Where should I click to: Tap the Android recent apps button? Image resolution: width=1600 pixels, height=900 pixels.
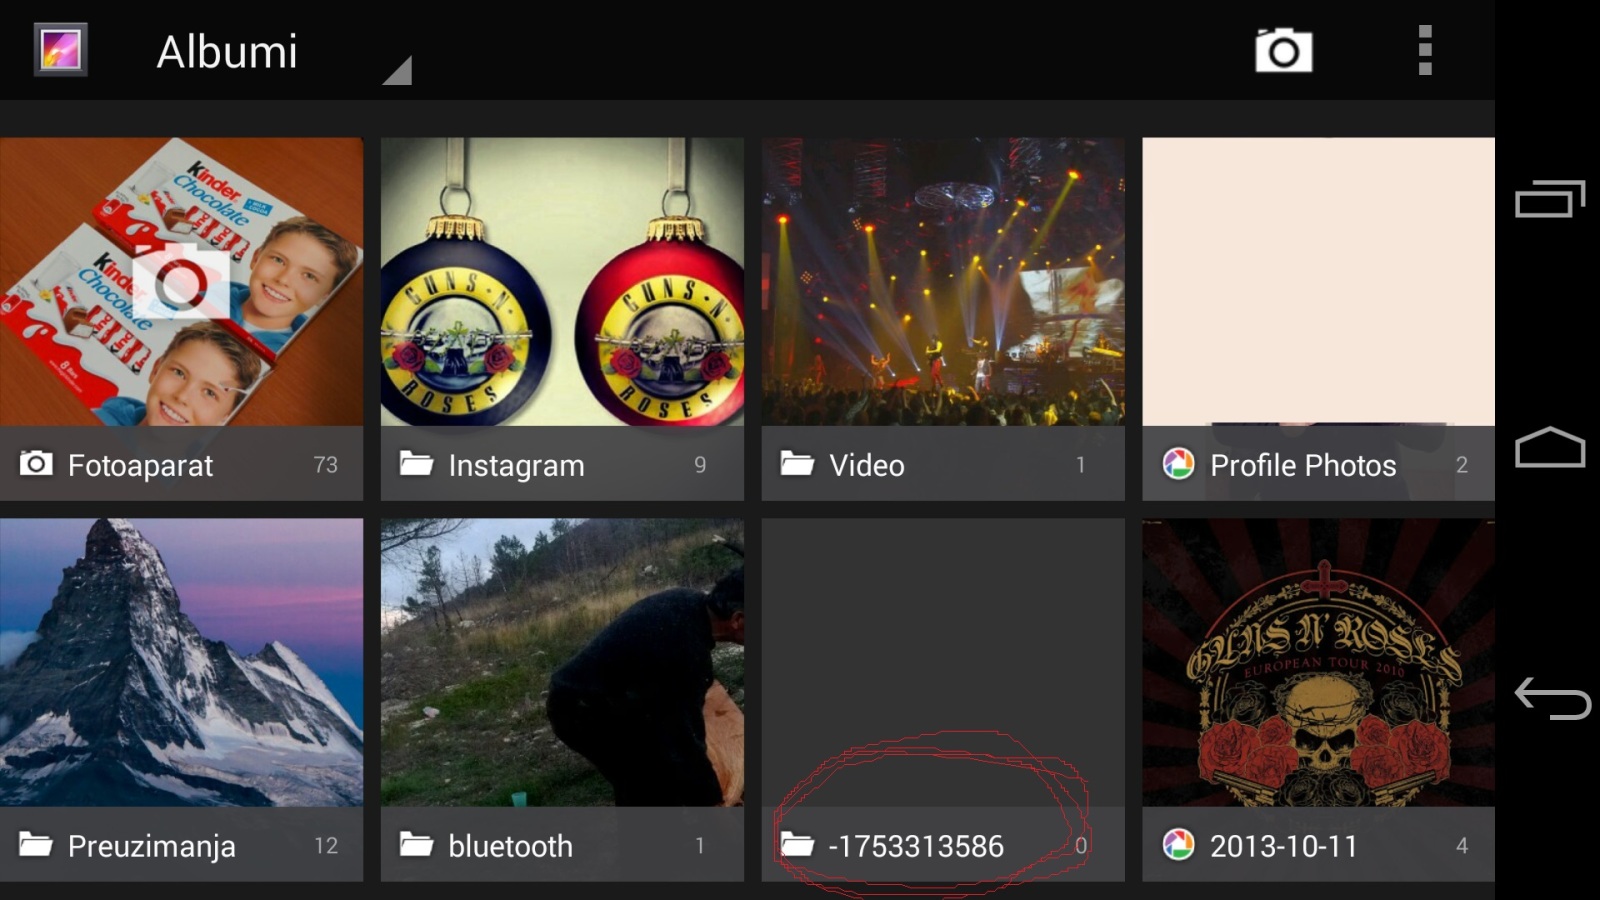pyautogui.click(x=1550, y=199)
